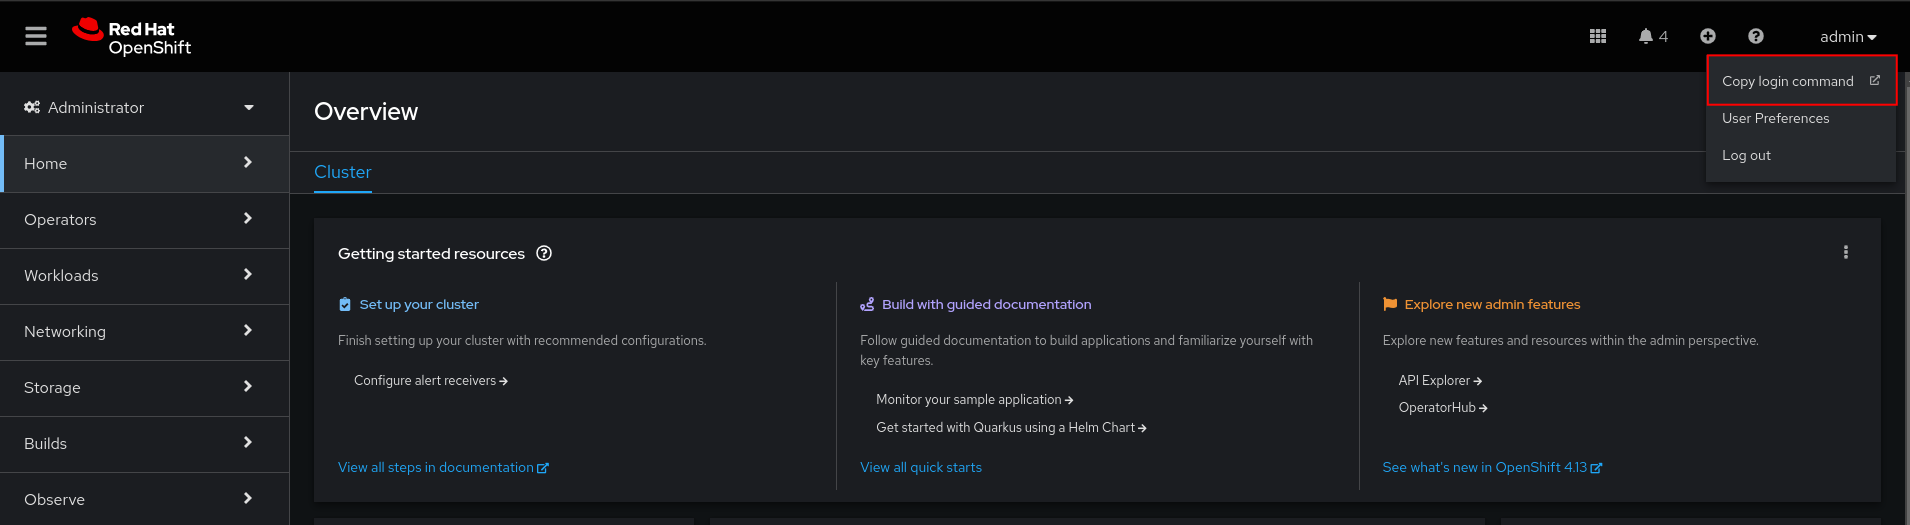
Task: Select Copy login command menu item
Action: 1787,81
